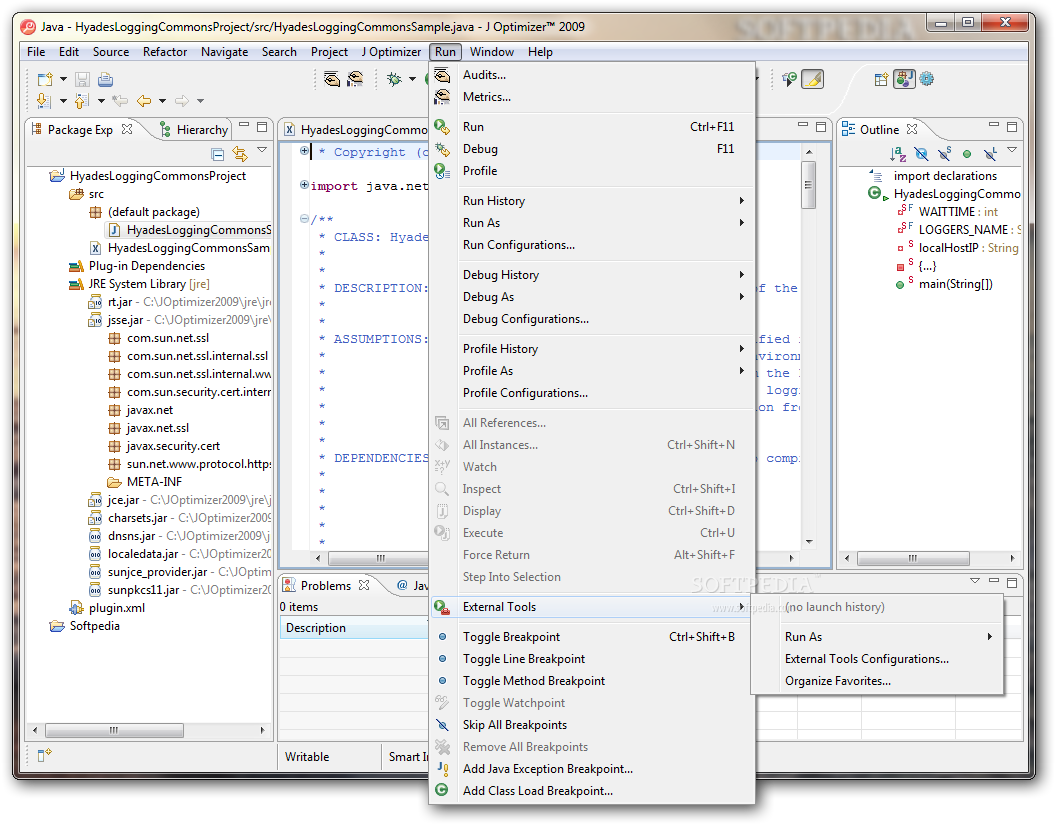Open the dropdown next to New icon

click(x=63, y=79)
